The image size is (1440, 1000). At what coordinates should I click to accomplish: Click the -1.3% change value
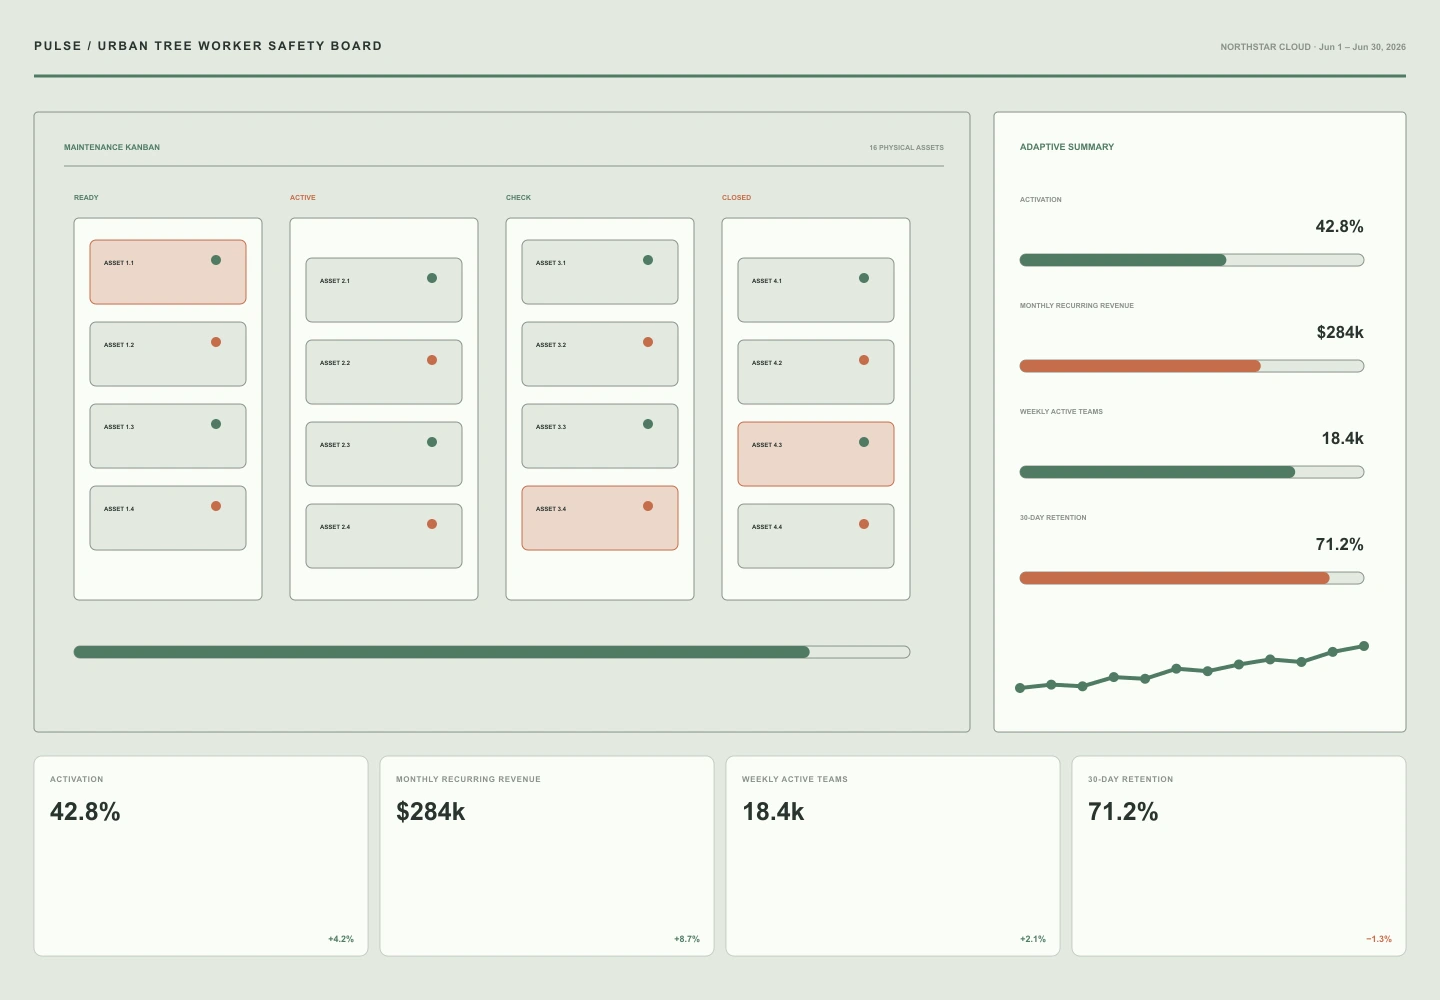(x=1379, y=939)
